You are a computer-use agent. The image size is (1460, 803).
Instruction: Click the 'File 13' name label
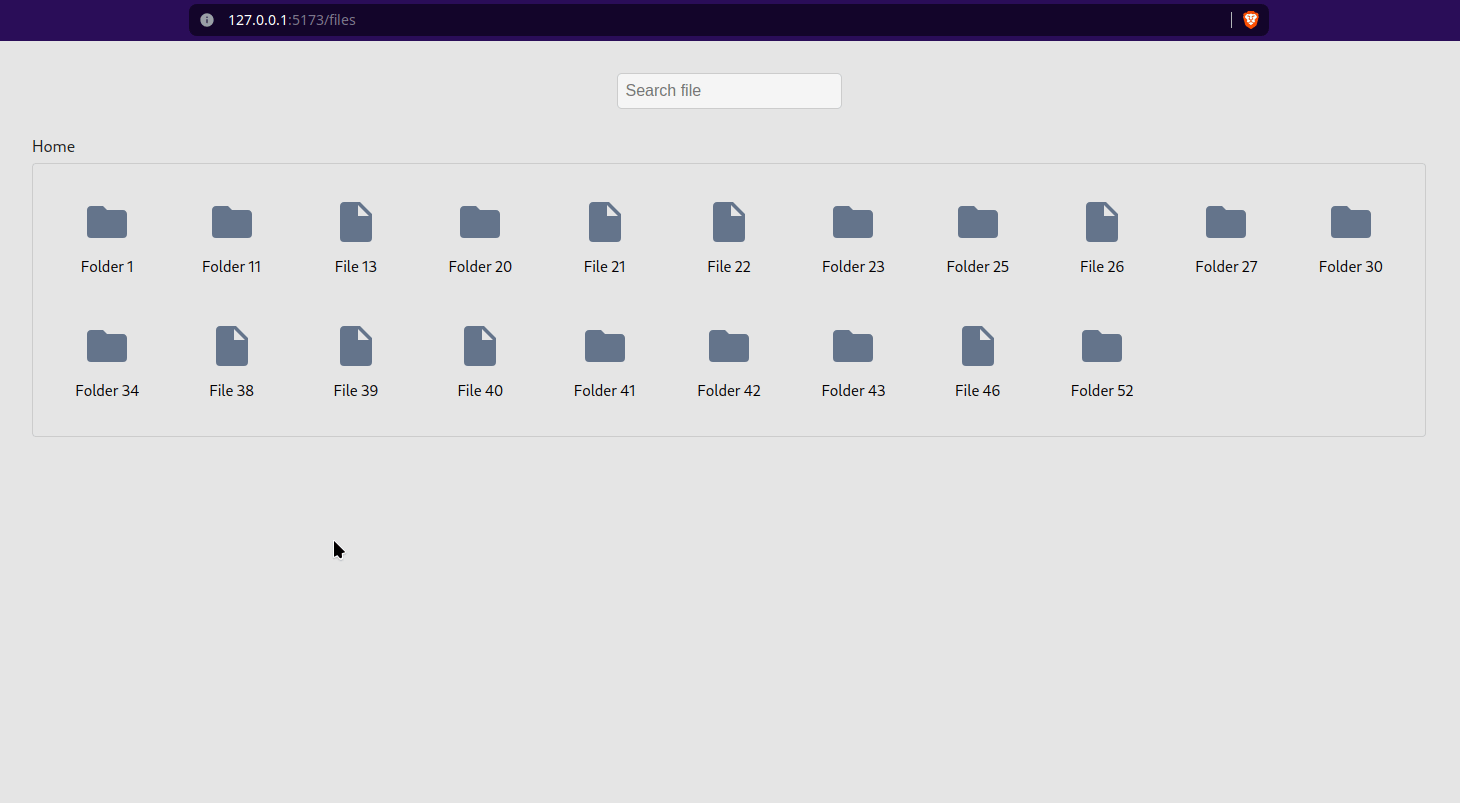356,267
